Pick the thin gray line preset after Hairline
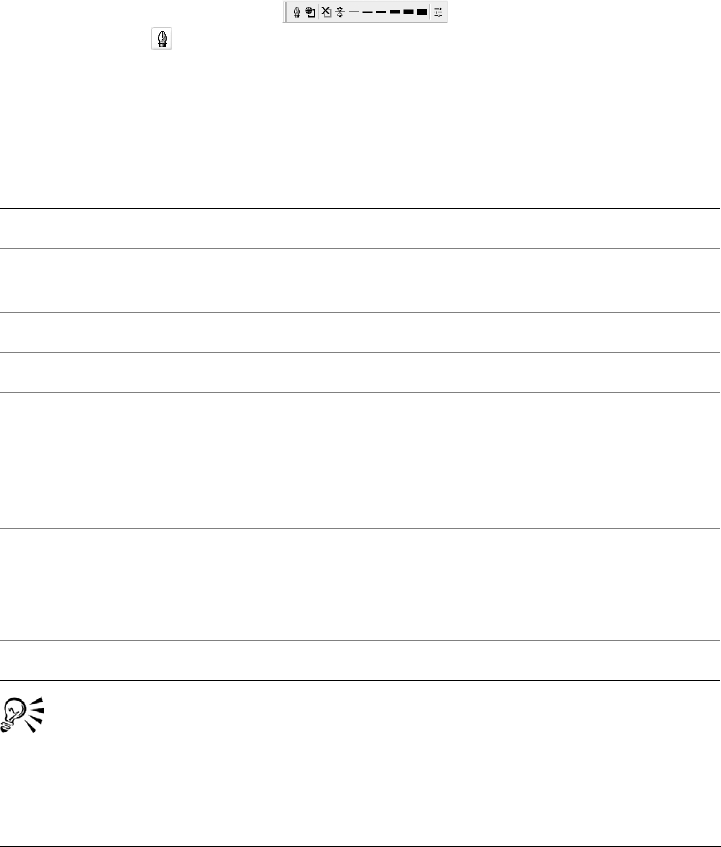This screenshot has height=847, width=721. [354, 11]
